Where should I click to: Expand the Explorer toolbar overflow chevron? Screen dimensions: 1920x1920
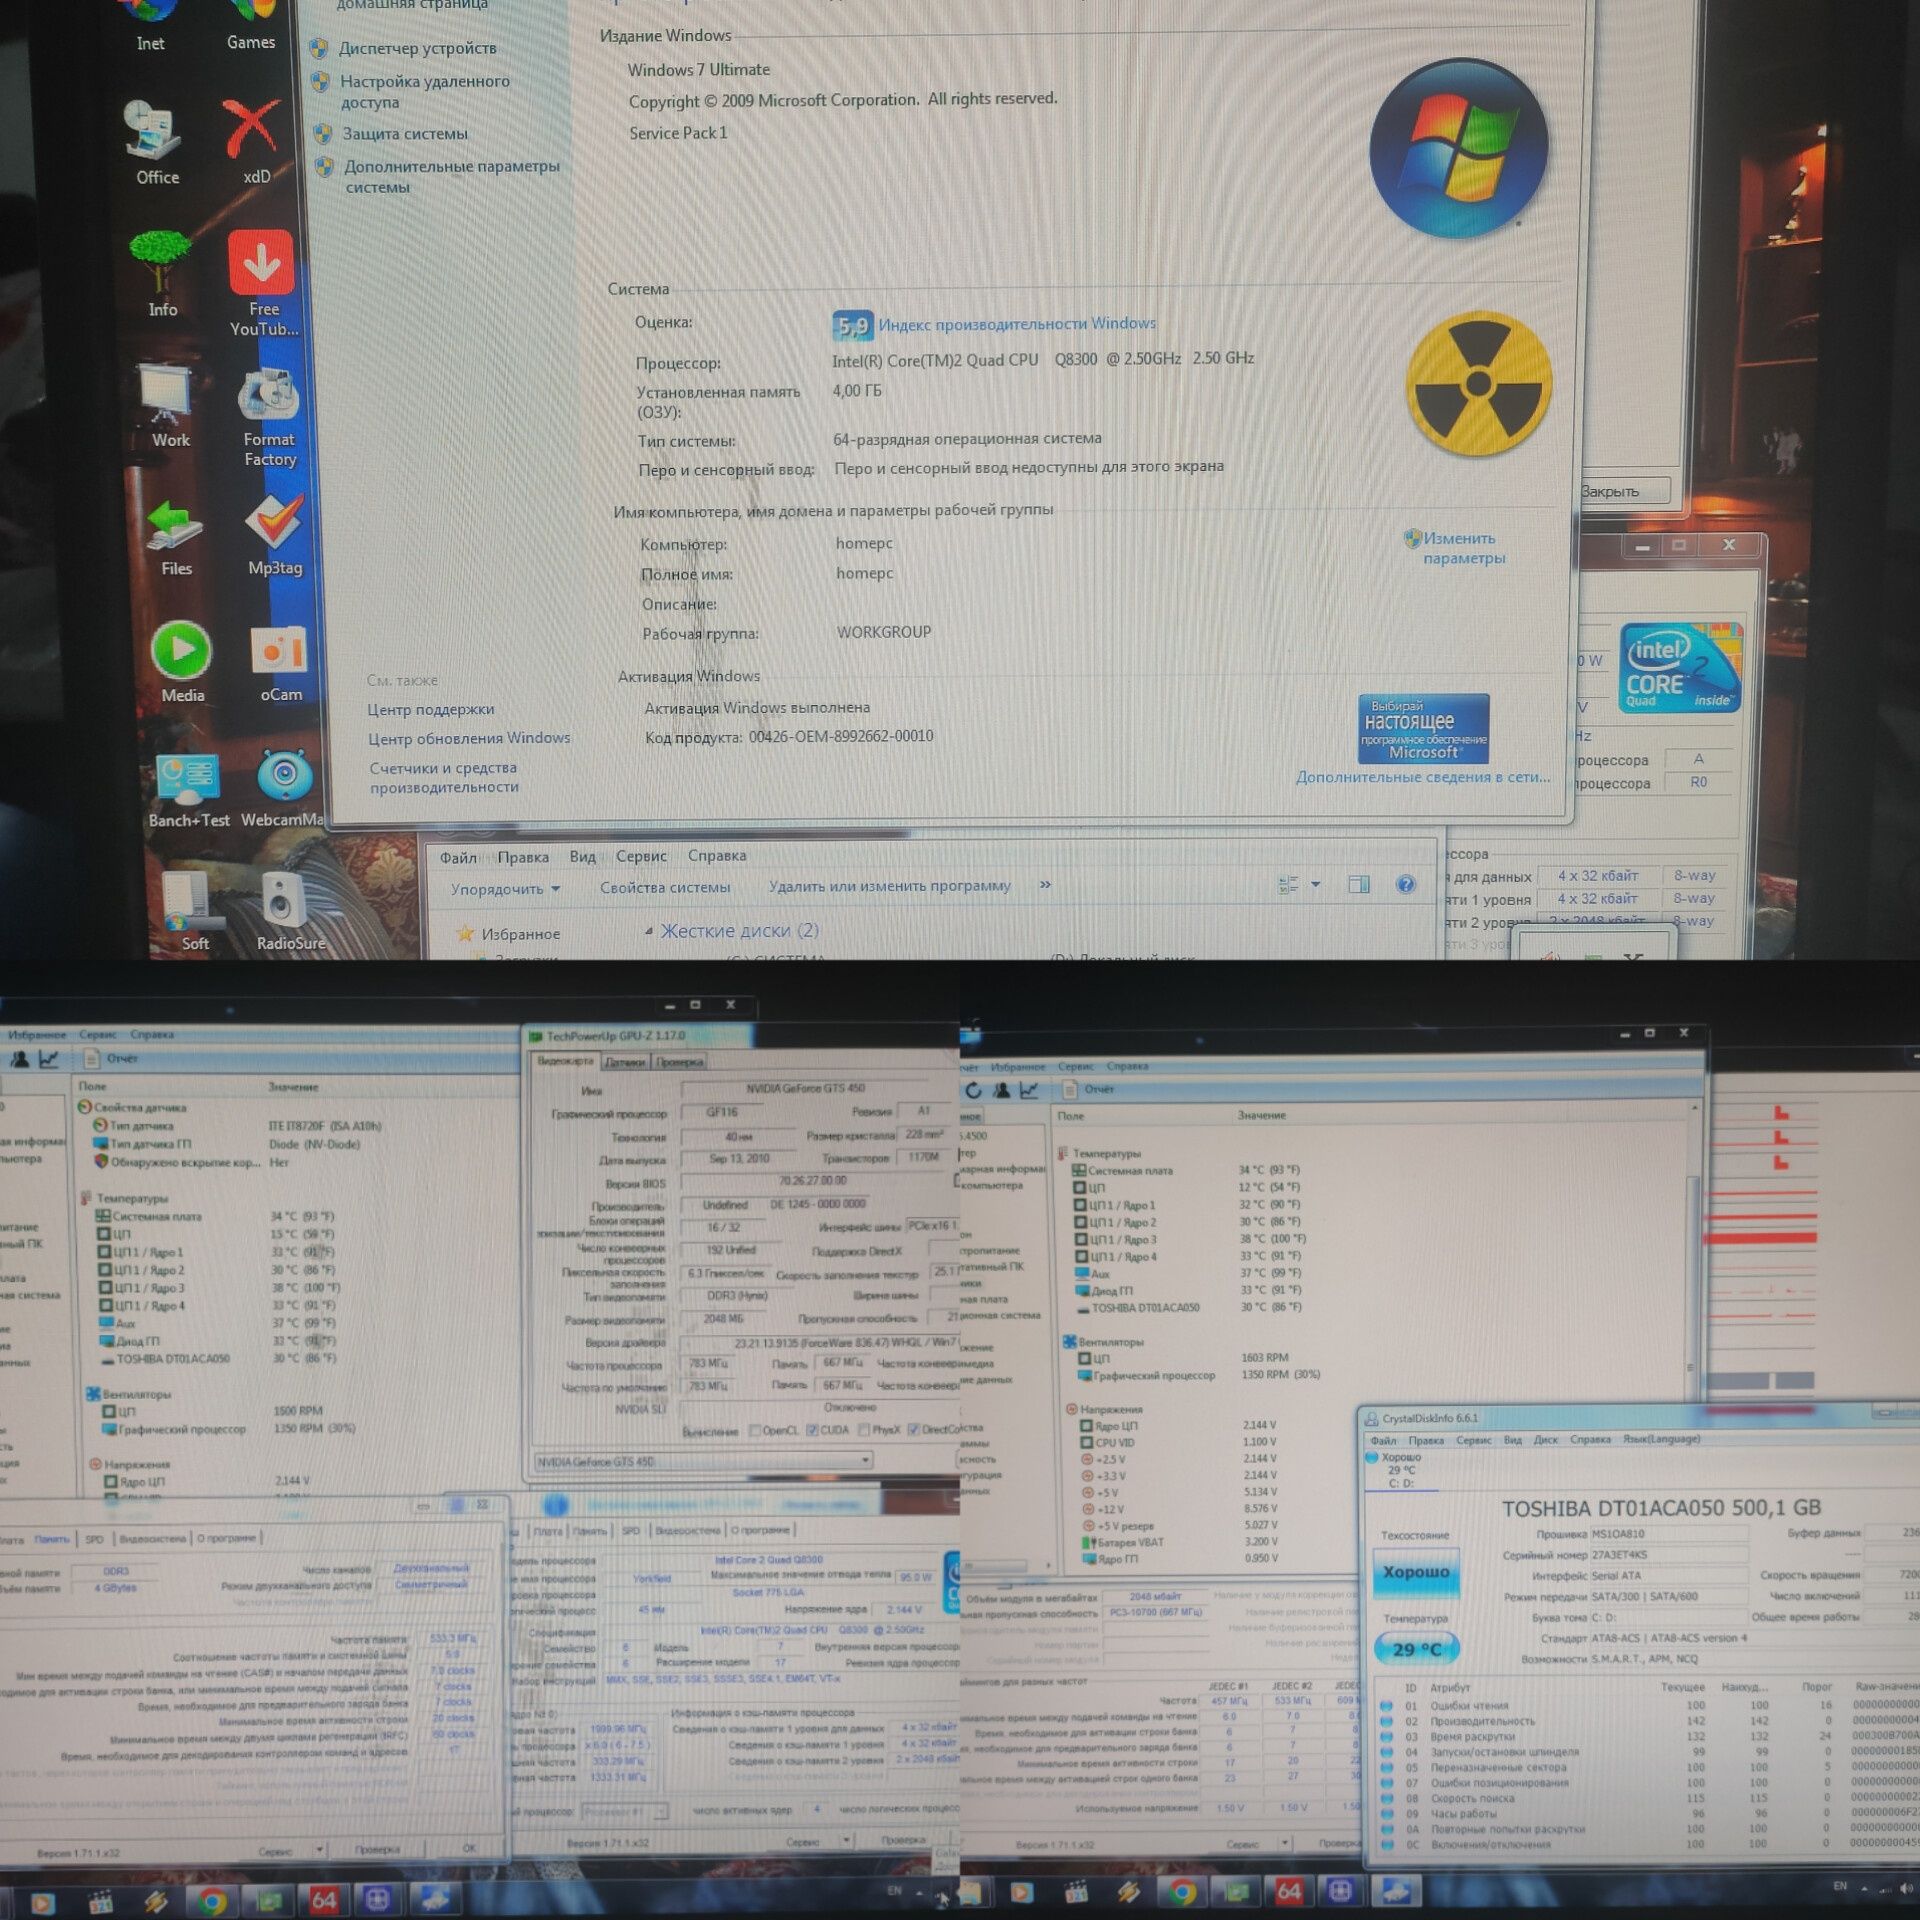click(1045, 884)
